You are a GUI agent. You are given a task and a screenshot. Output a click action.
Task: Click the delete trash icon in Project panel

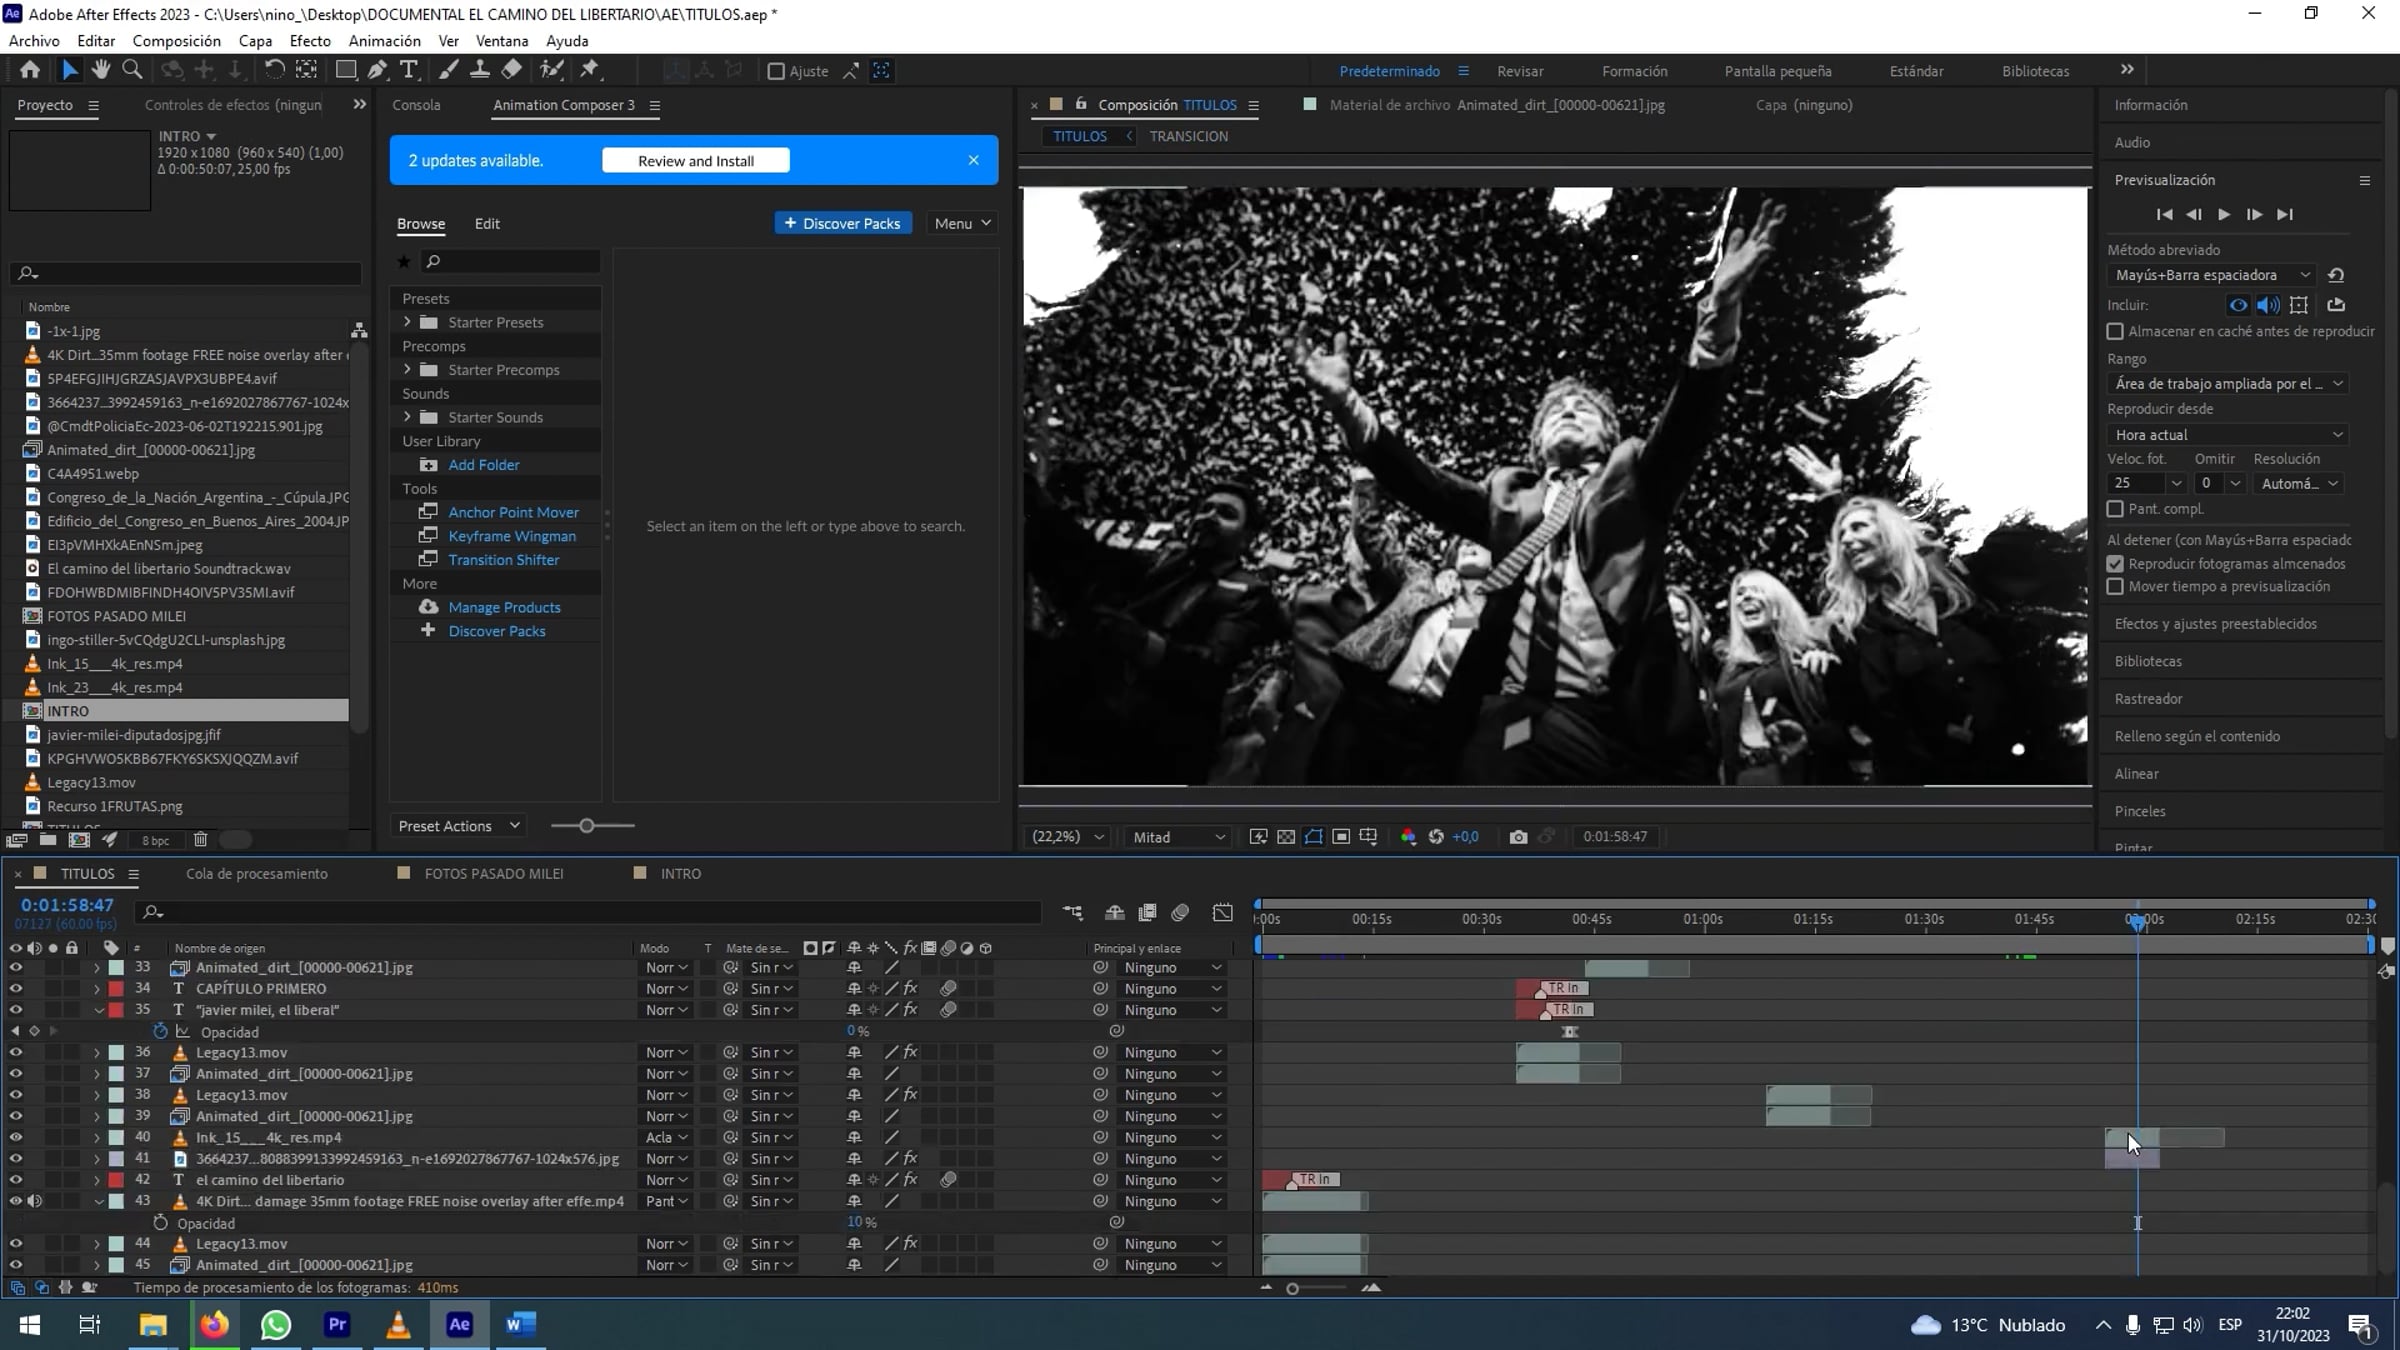[200, 840]
